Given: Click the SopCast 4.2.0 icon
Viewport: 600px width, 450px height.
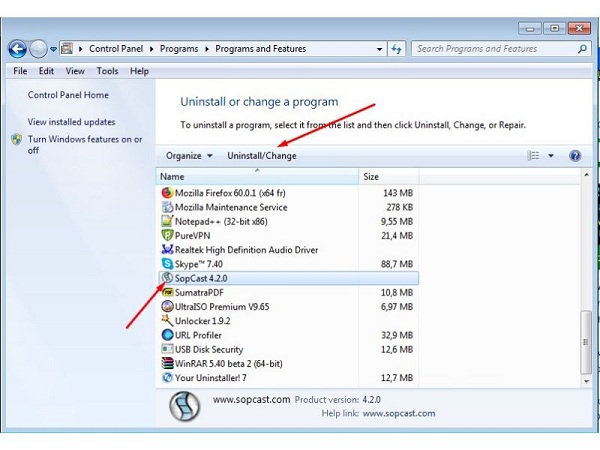Looking at the screenshot, I should click(x=167, y=278).
